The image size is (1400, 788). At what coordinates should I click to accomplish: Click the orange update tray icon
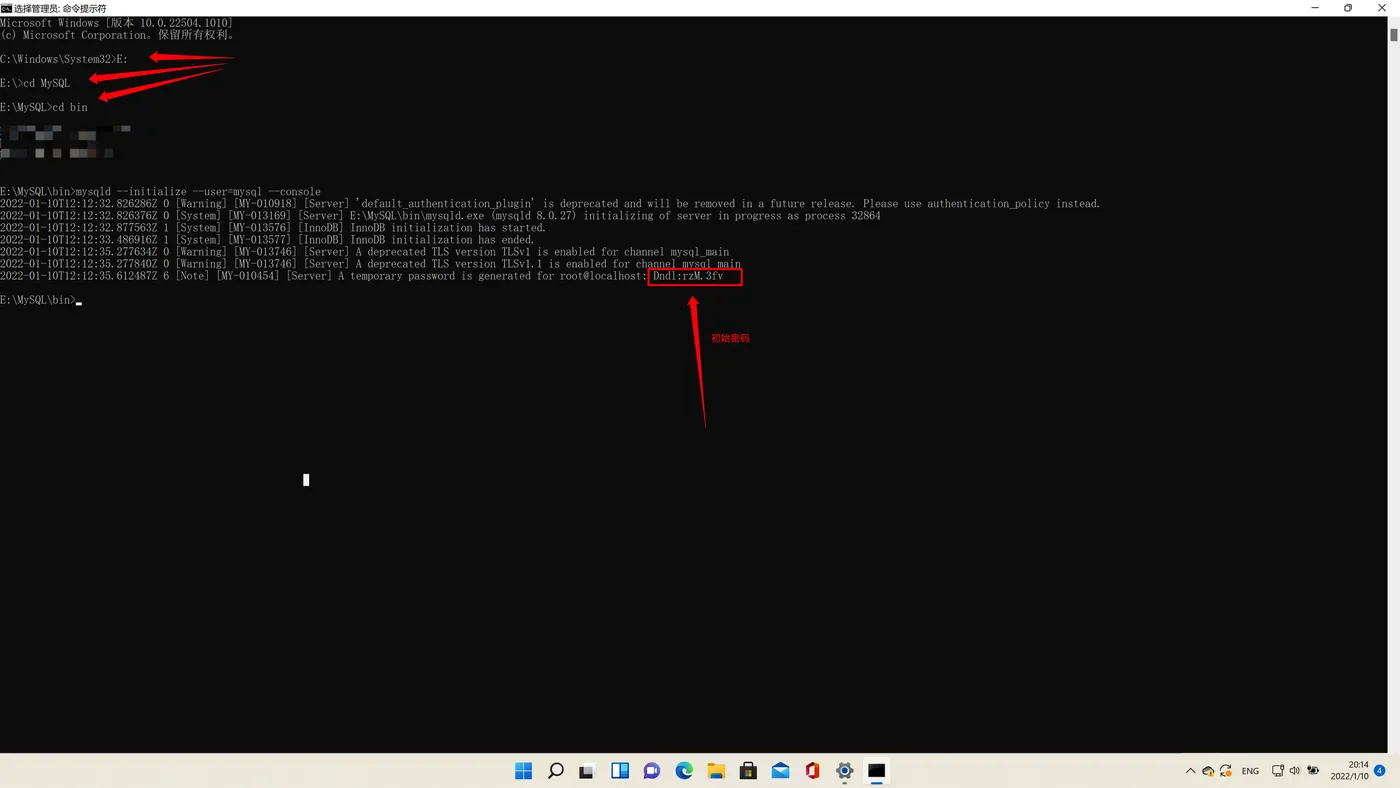click(x=1226, y=771)
